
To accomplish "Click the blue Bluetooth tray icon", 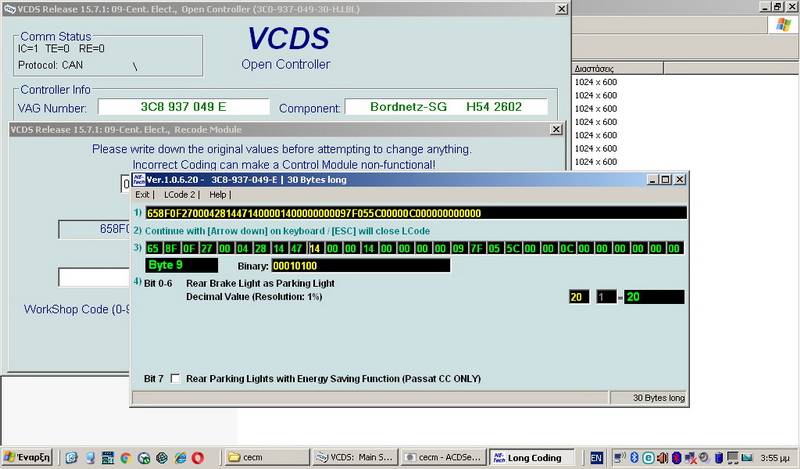I will point(634,457).
